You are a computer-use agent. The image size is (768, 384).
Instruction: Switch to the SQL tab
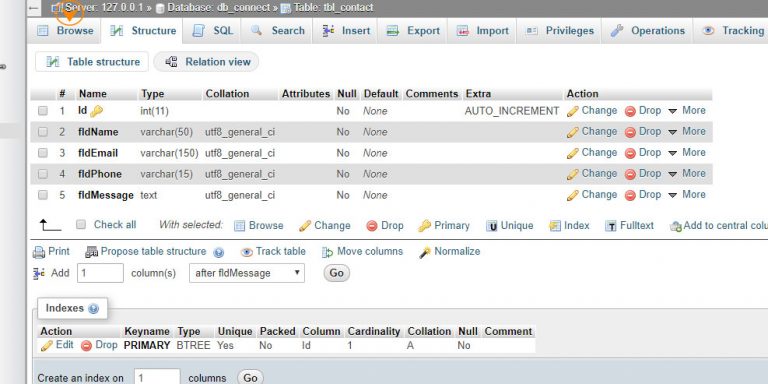point(214,31)
